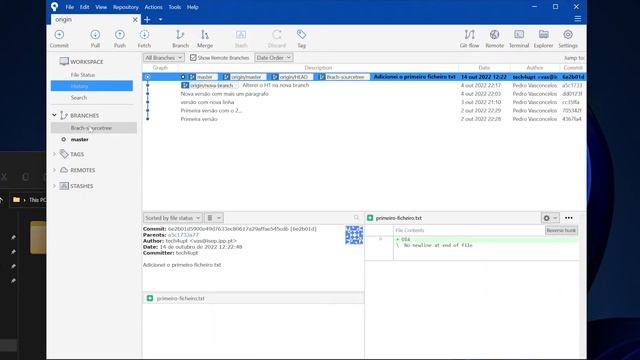
Task: Select commit Alterei o HT na nova branch
Action: (364, 85)
